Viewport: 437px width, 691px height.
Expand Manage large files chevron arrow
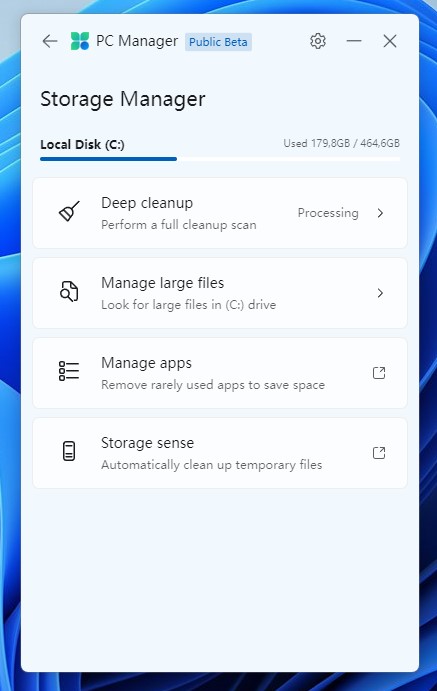point(380,293)
